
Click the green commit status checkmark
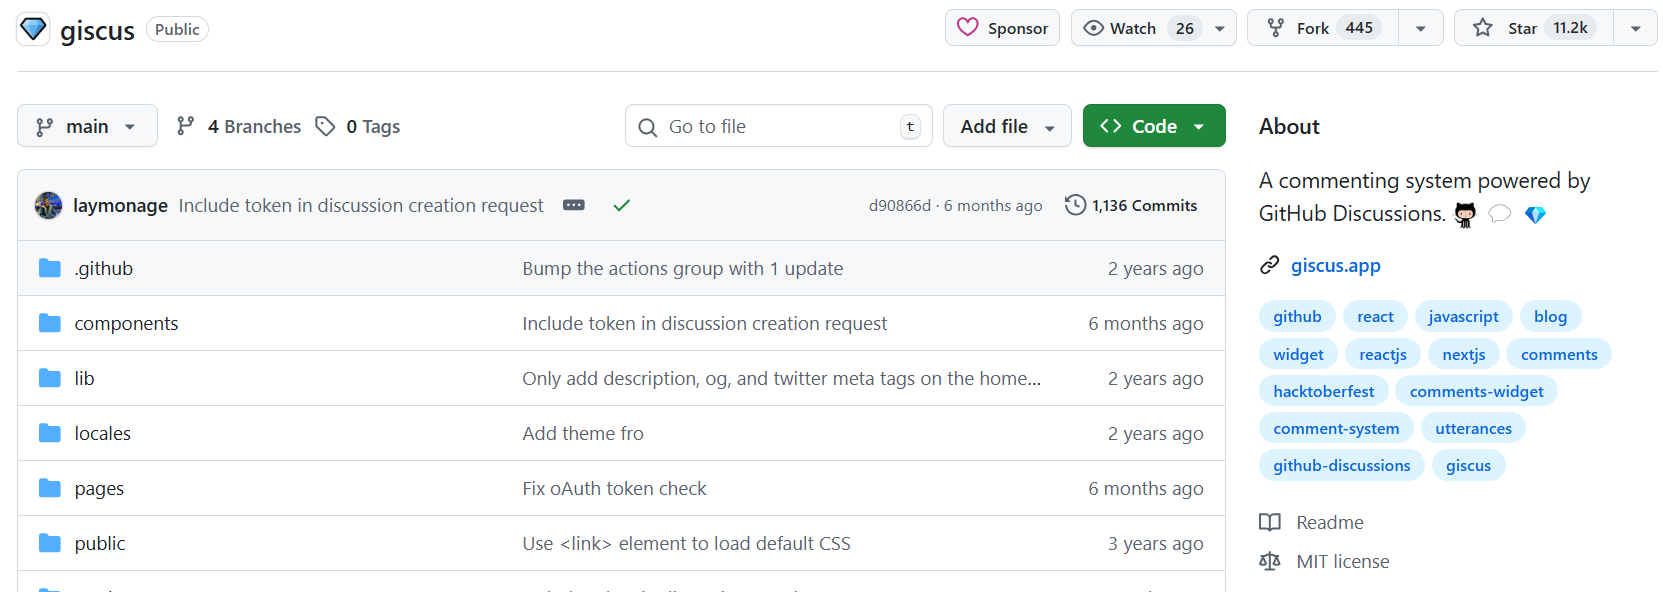pos(621,205)
